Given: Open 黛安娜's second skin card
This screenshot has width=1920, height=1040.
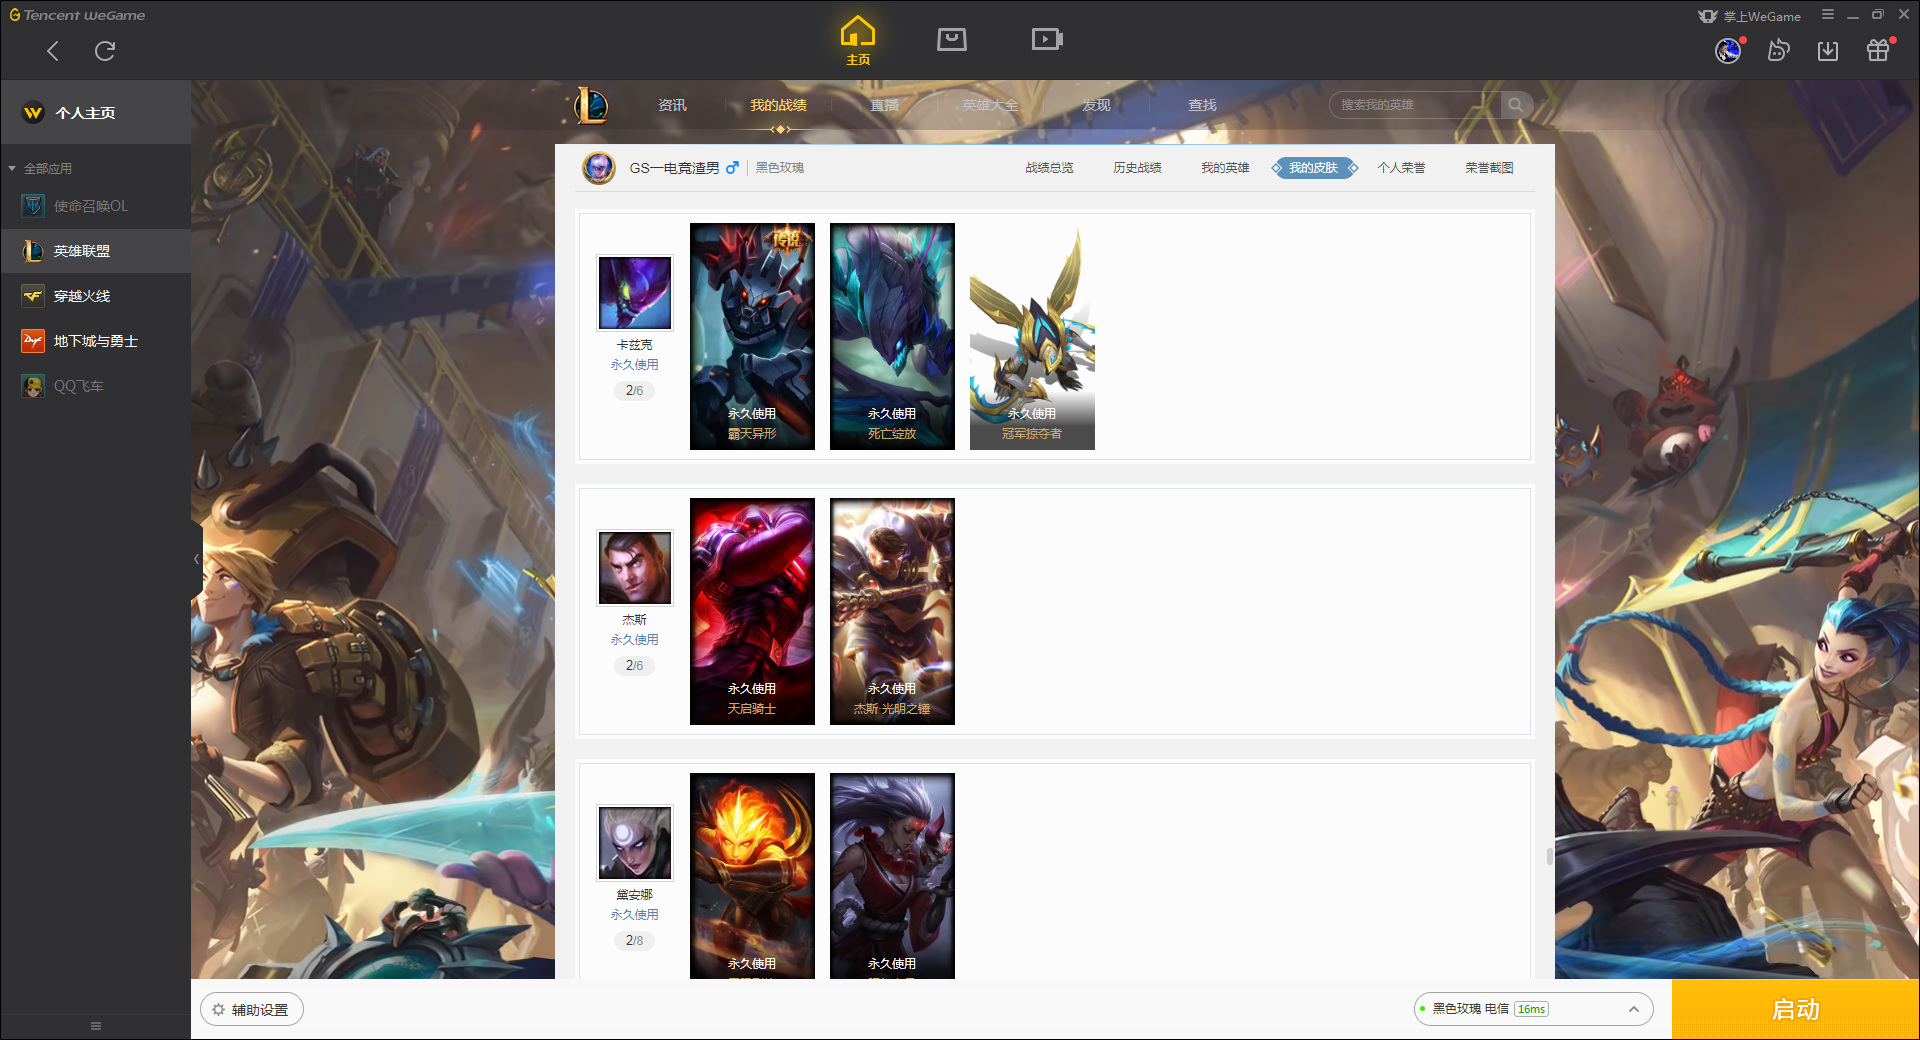Looking at the screenshot, I should (x=892, y=876).
